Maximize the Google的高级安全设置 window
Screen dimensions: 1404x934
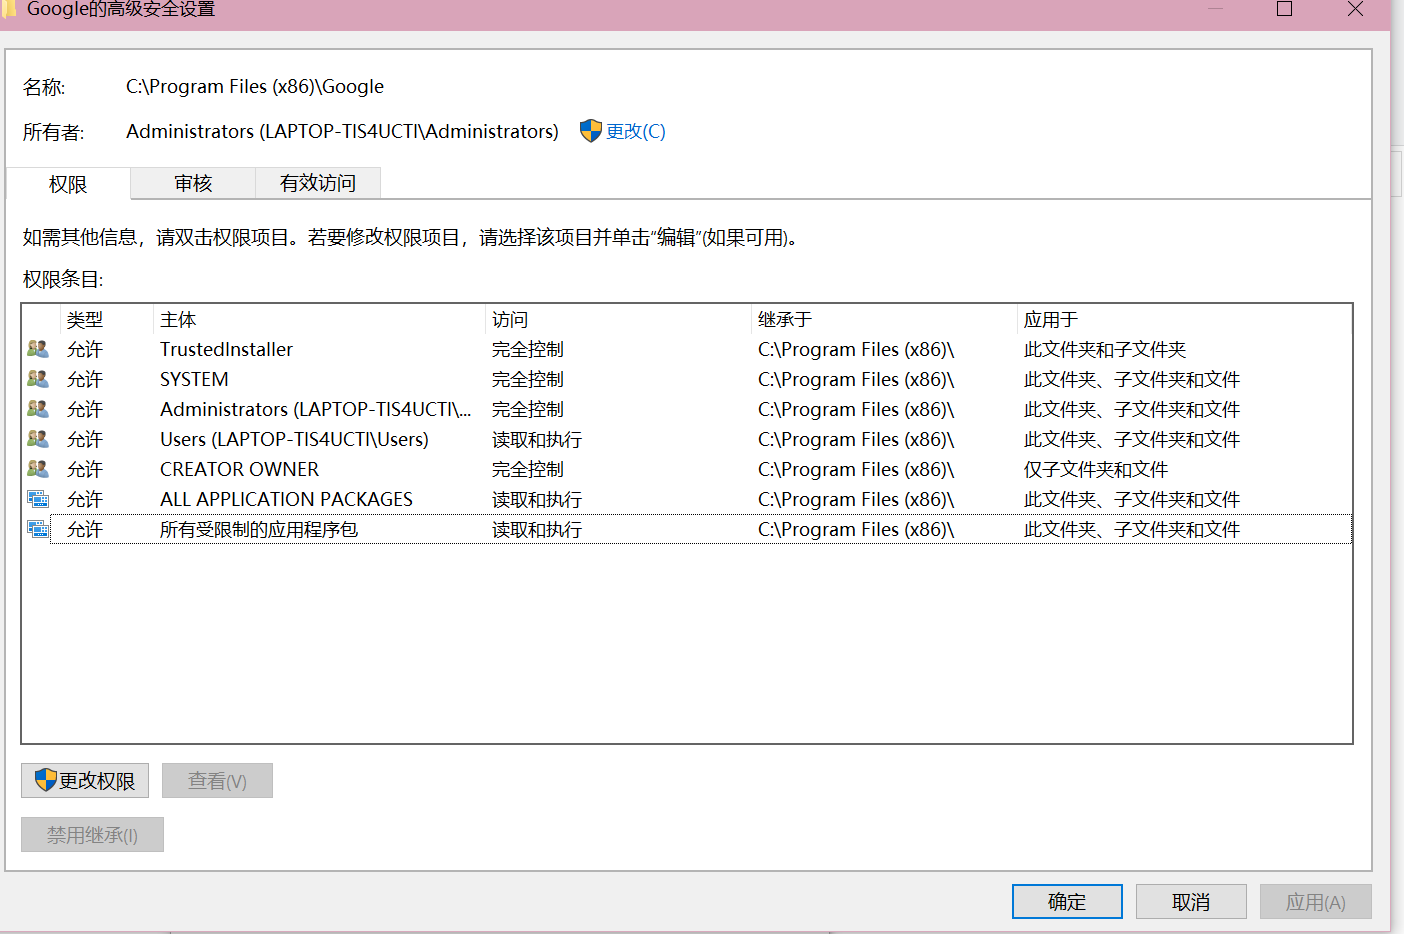point(1285,9)
